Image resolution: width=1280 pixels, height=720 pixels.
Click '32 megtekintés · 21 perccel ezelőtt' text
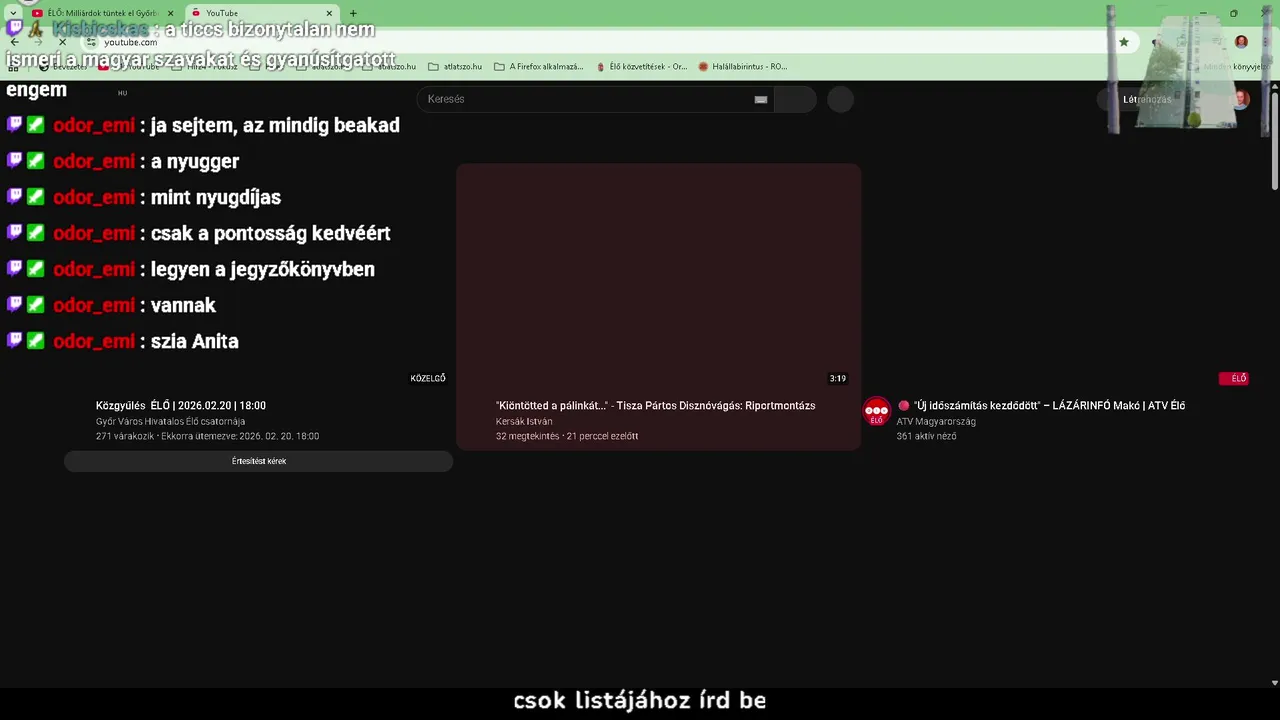click(x=567, y=436)
